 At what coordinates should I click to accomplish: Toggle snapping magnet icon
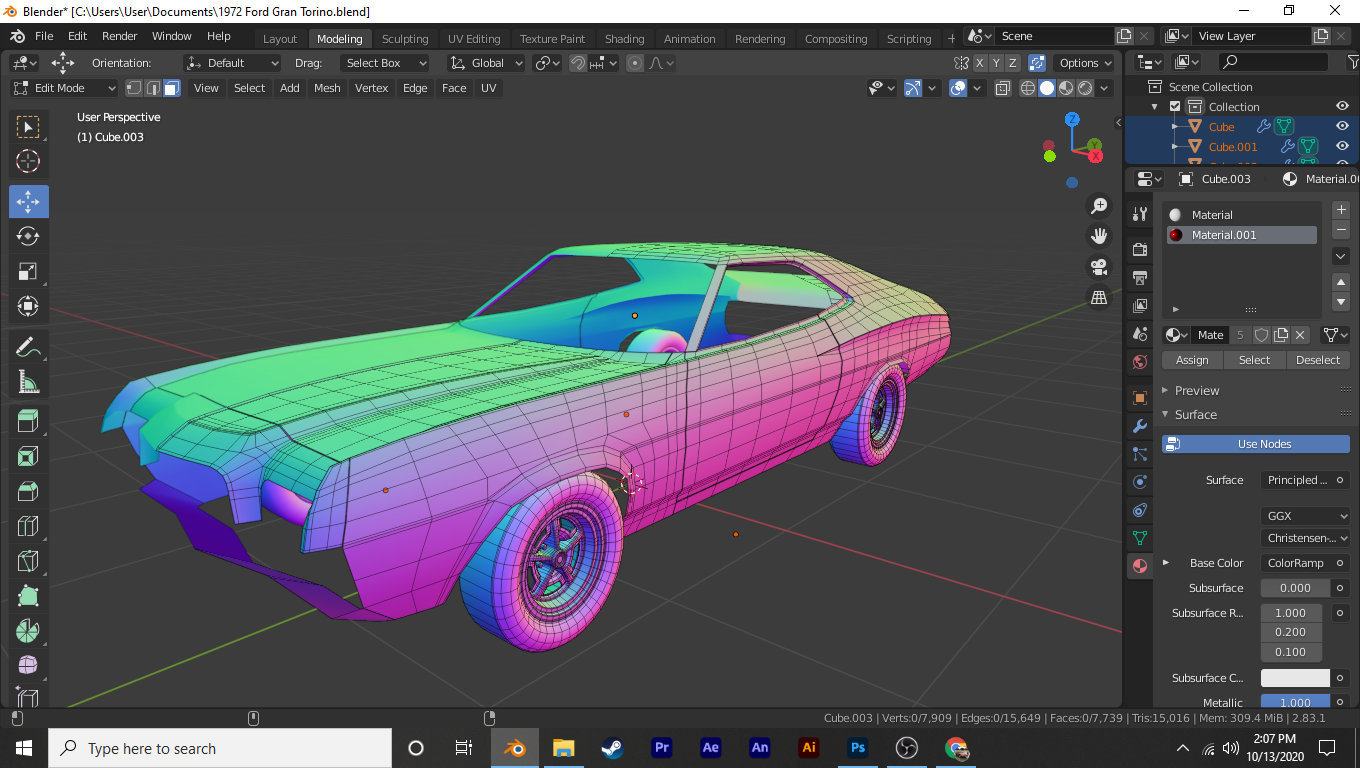point(578,63)
